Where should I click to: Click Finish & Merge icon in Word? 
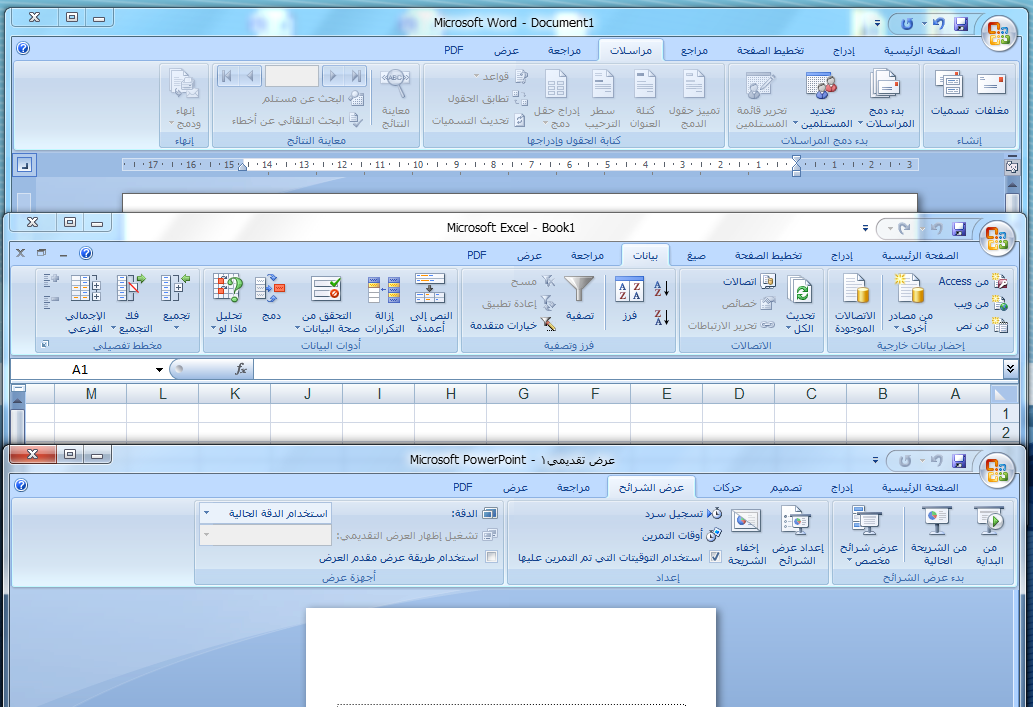[184, 84]
